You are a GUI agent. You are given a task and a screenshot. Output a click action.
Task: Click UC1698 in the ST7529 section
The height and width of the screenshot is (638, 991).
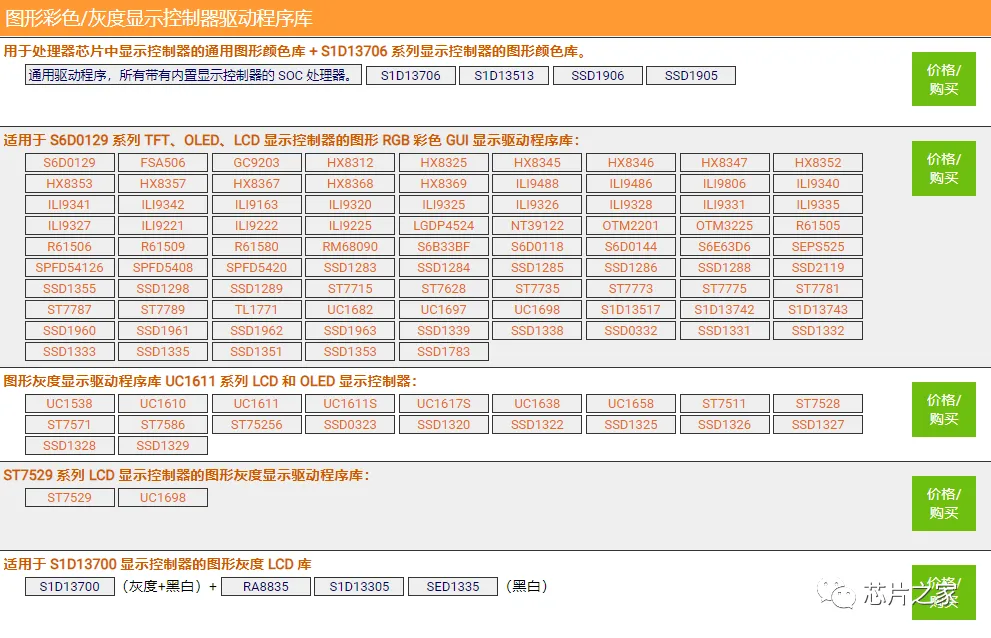pos(163,497)
